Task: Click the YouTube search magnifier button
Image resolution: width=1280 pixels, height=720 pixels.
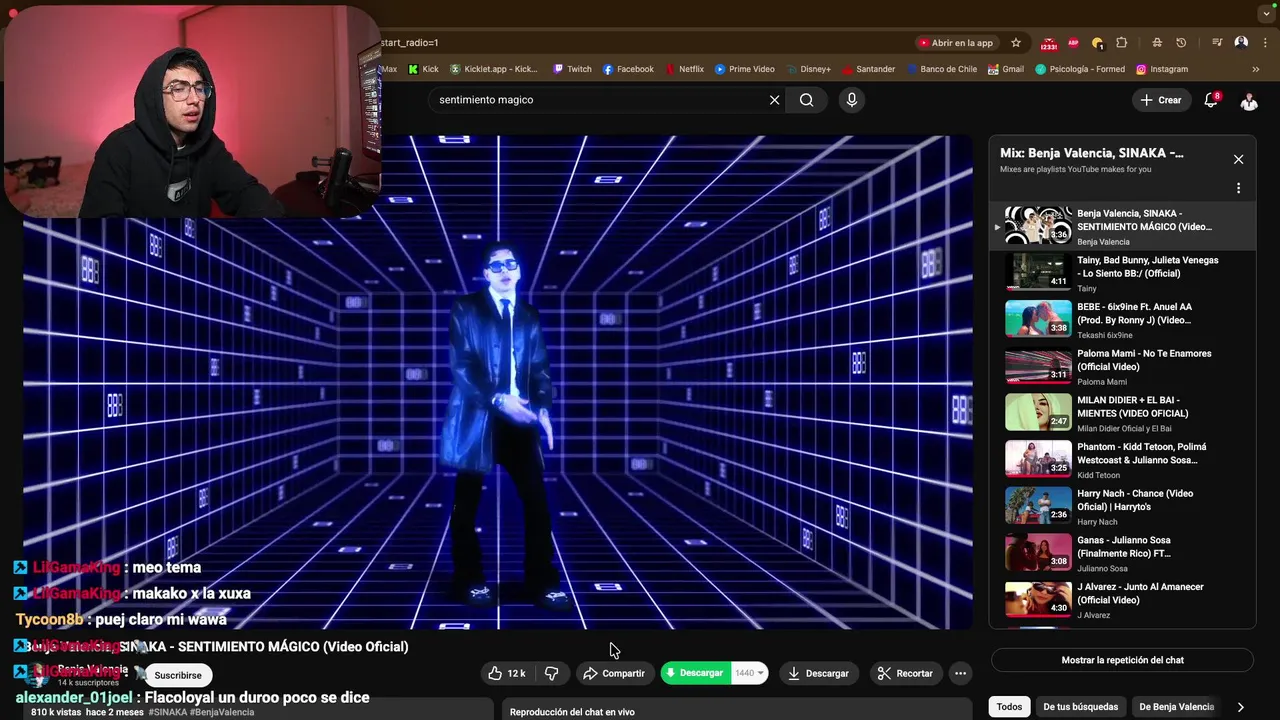Action: [806, 100]
